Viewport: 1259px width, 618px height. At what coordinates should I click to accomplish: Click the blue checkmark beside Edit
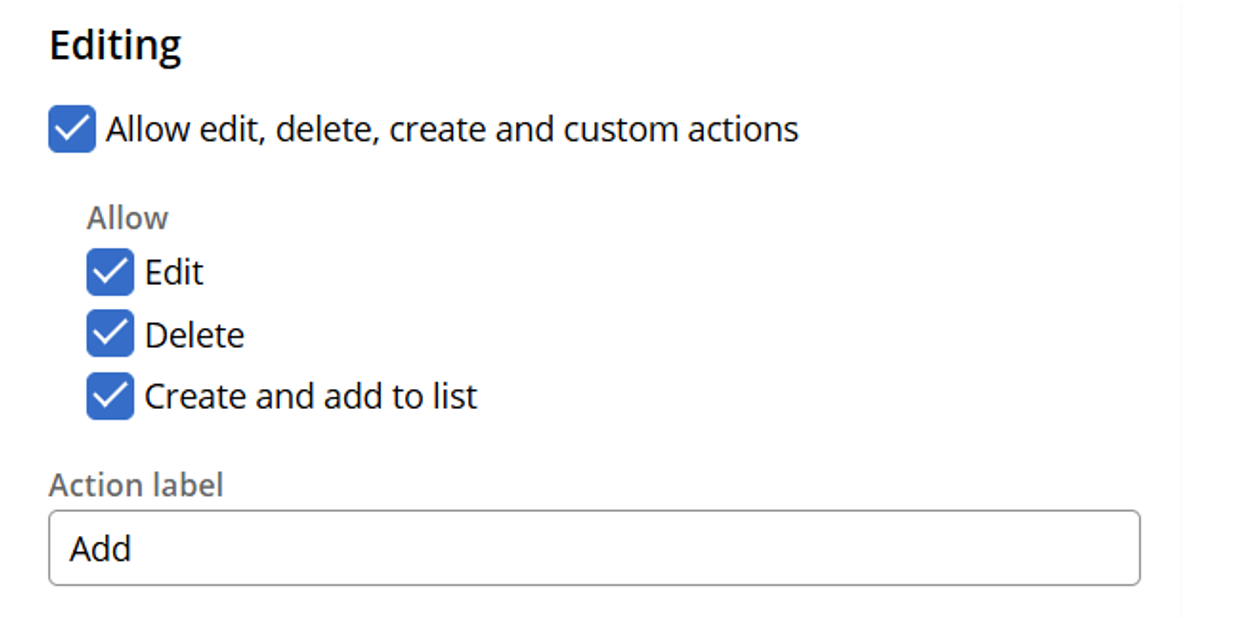click(110, 271)
